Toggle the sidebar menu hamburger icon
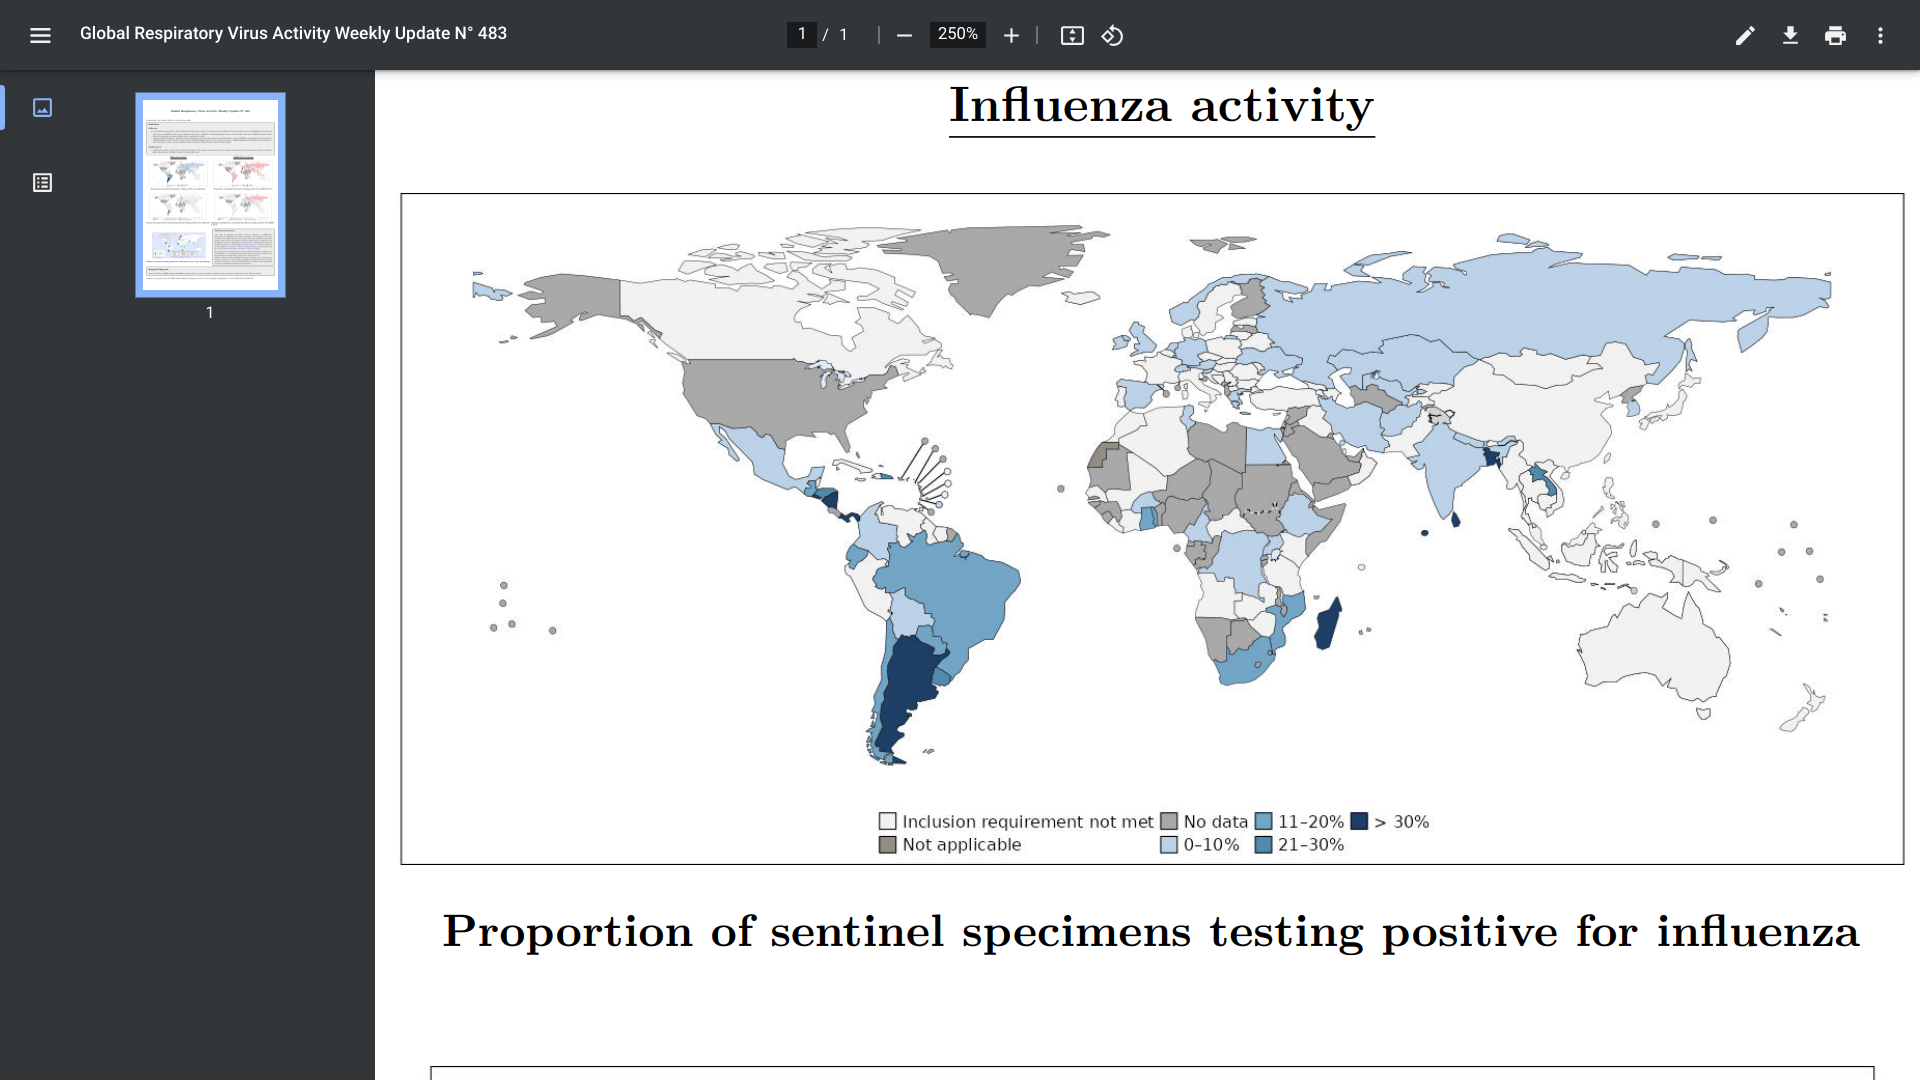 coord(40,35)
